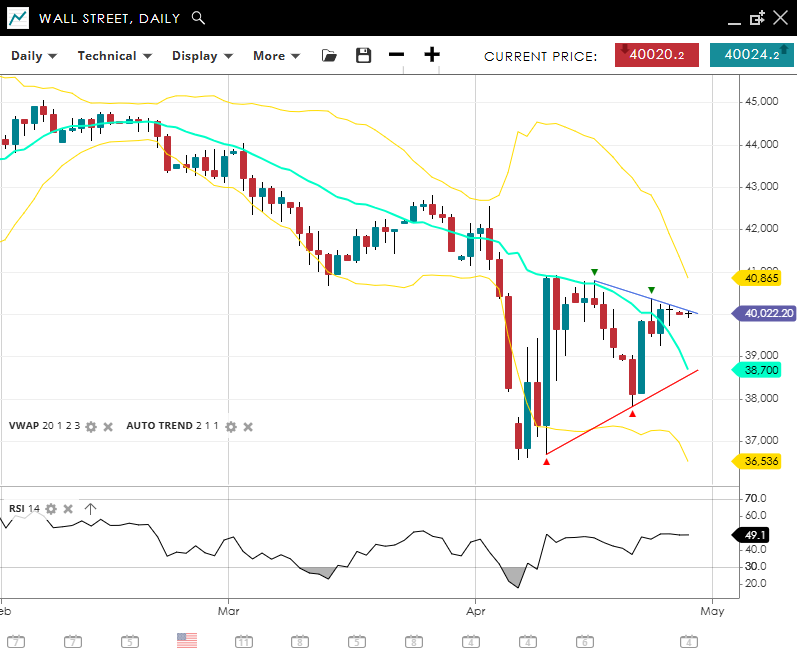797x653 pixels.
Task: Open the saved chart folder icon
Action: (329, 56)
